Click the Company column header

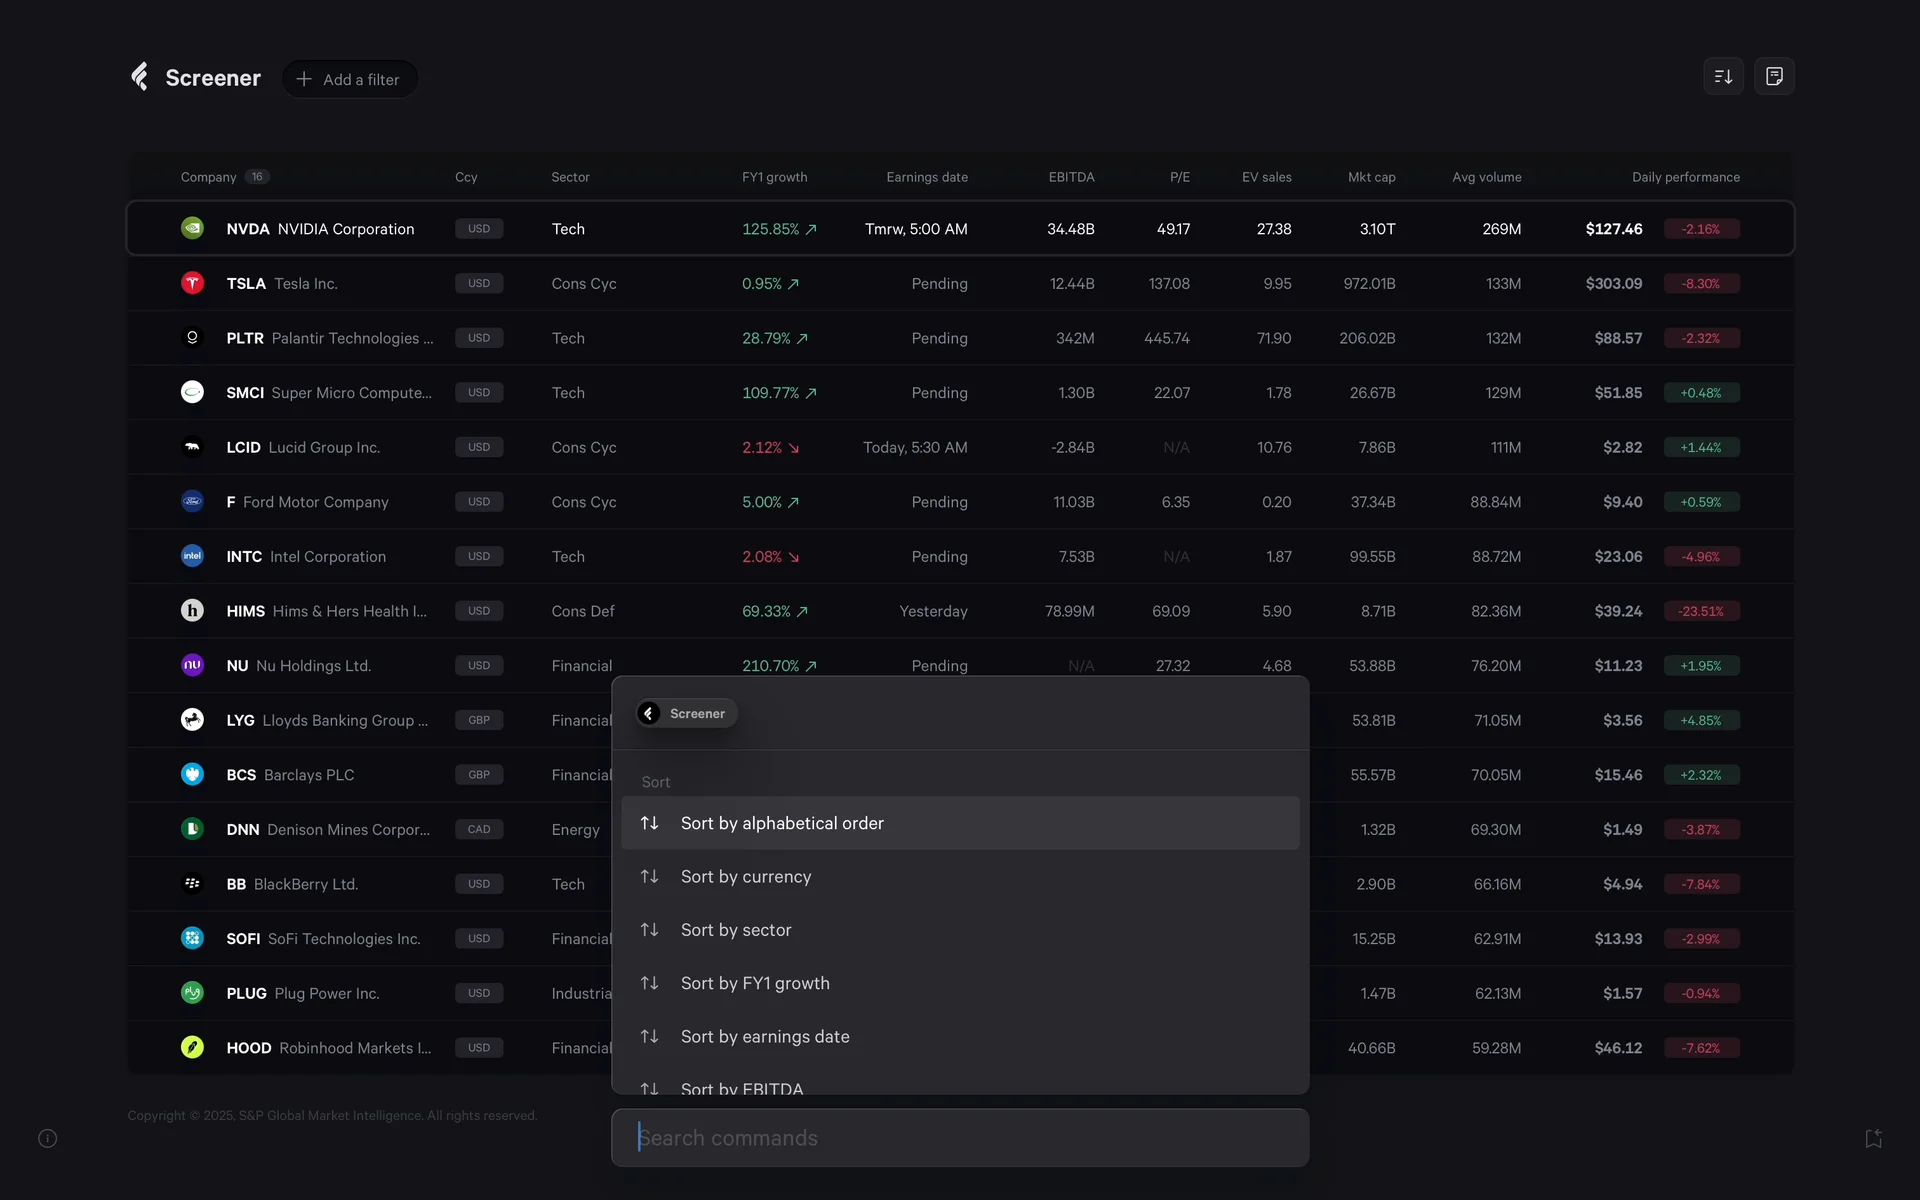[x=209, y=177]
